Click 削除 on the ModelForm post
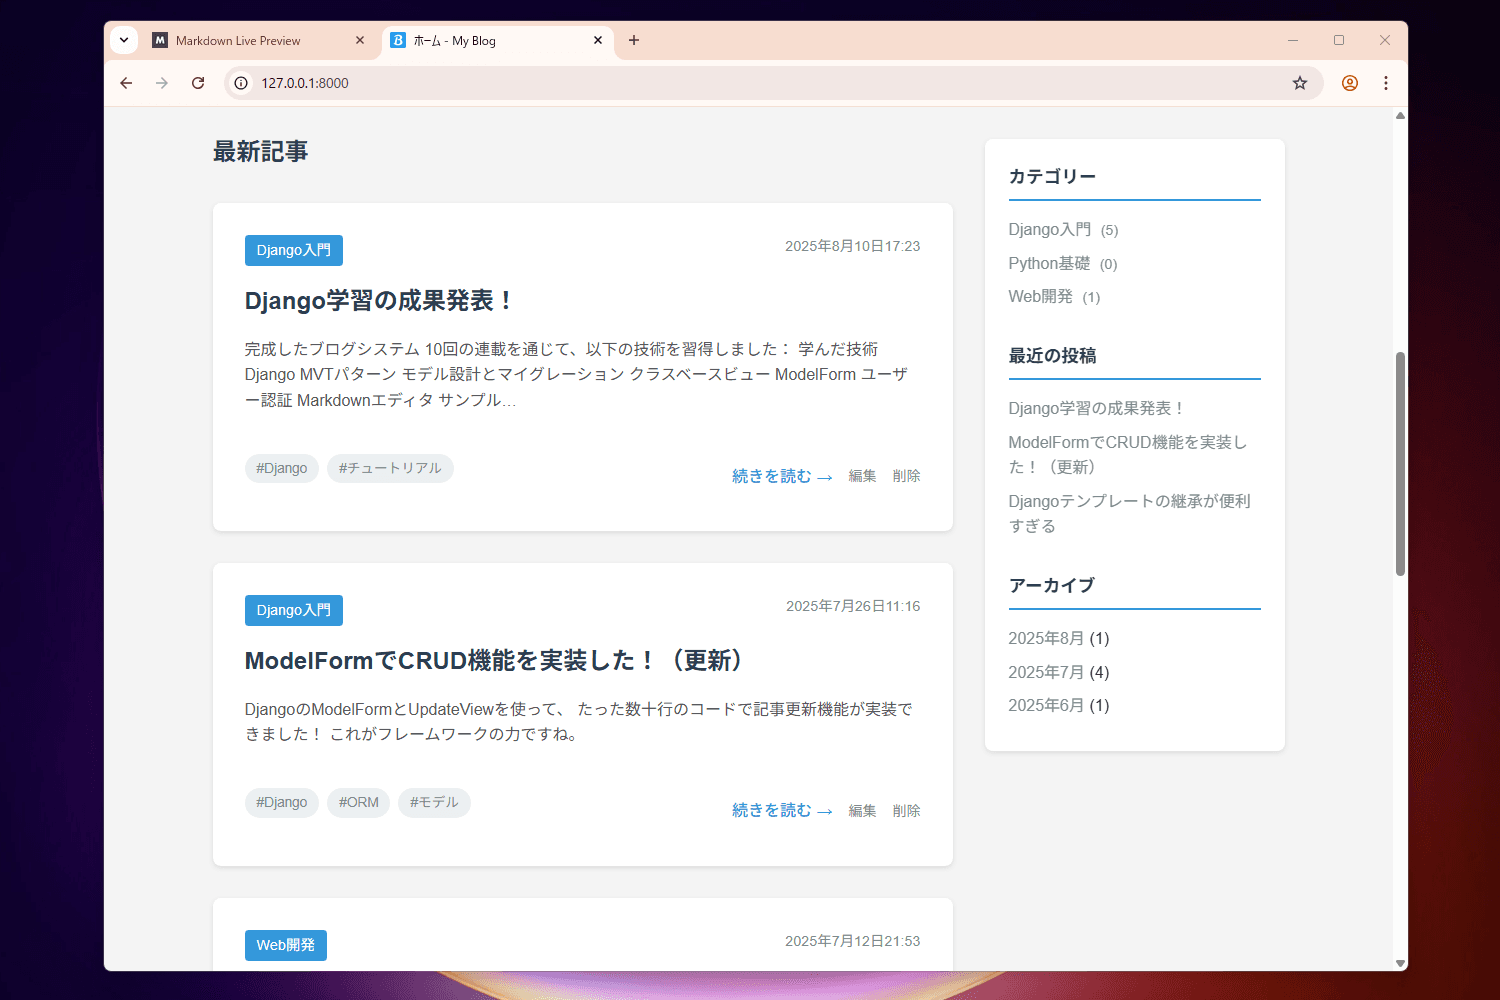This screenshot has width=1500, height=1000. 906,810
